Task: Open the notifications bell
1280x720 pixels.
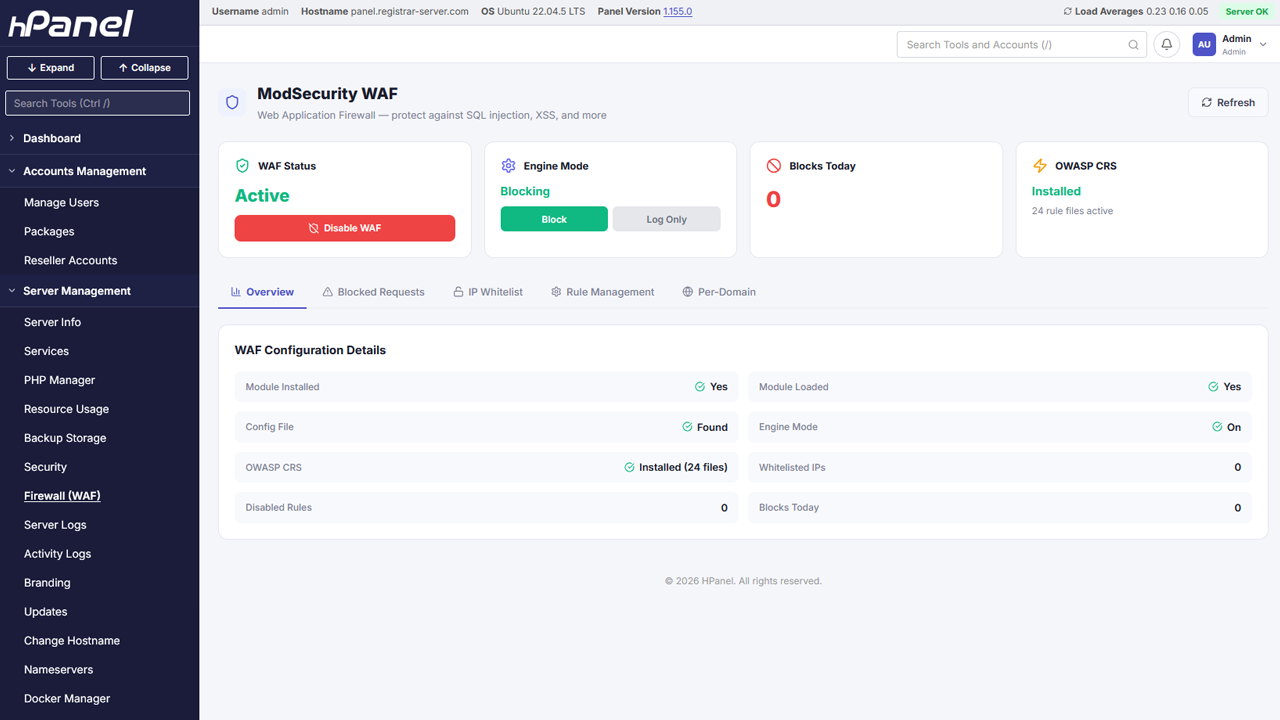Action: (1166, 45)
